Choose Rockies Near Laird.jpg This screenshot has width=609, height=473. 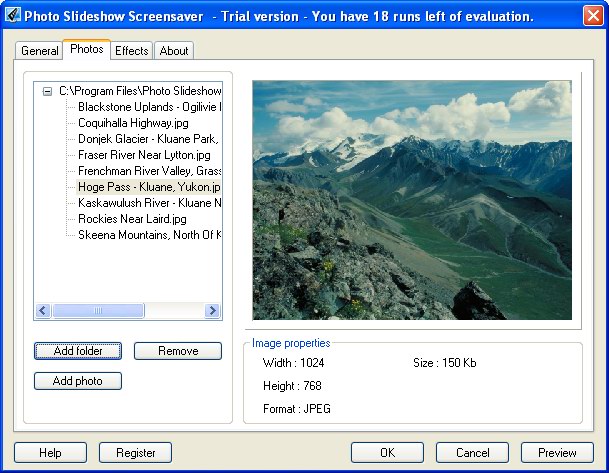(x=132, y=219)
